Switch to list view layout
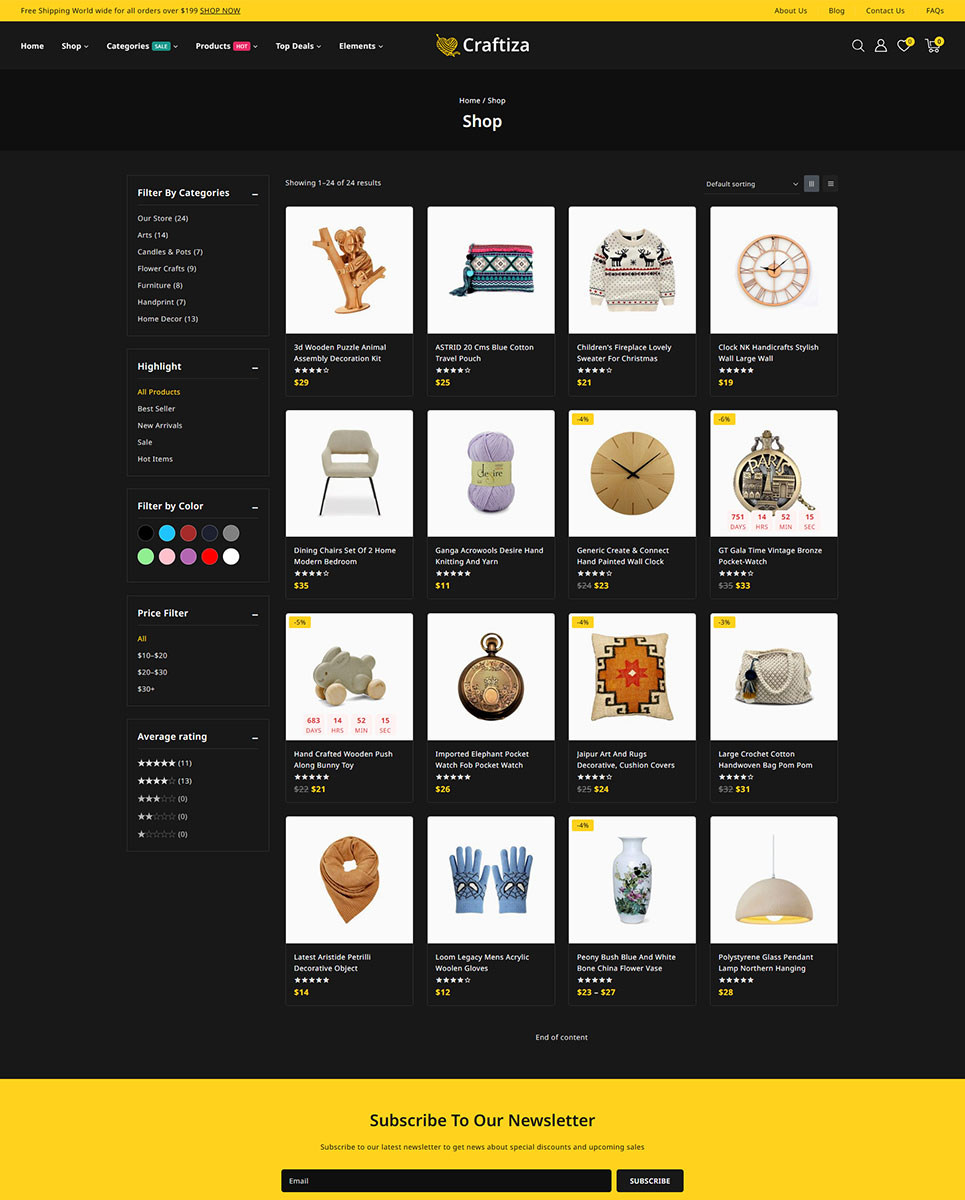 pyautogui.click(x=831, y=184)
